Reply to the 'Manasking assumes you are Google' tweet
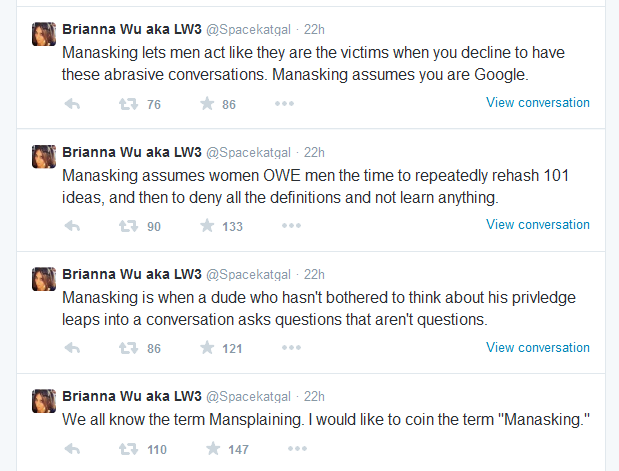The width and height of the screenshot is (619, 471). (72, 104)
